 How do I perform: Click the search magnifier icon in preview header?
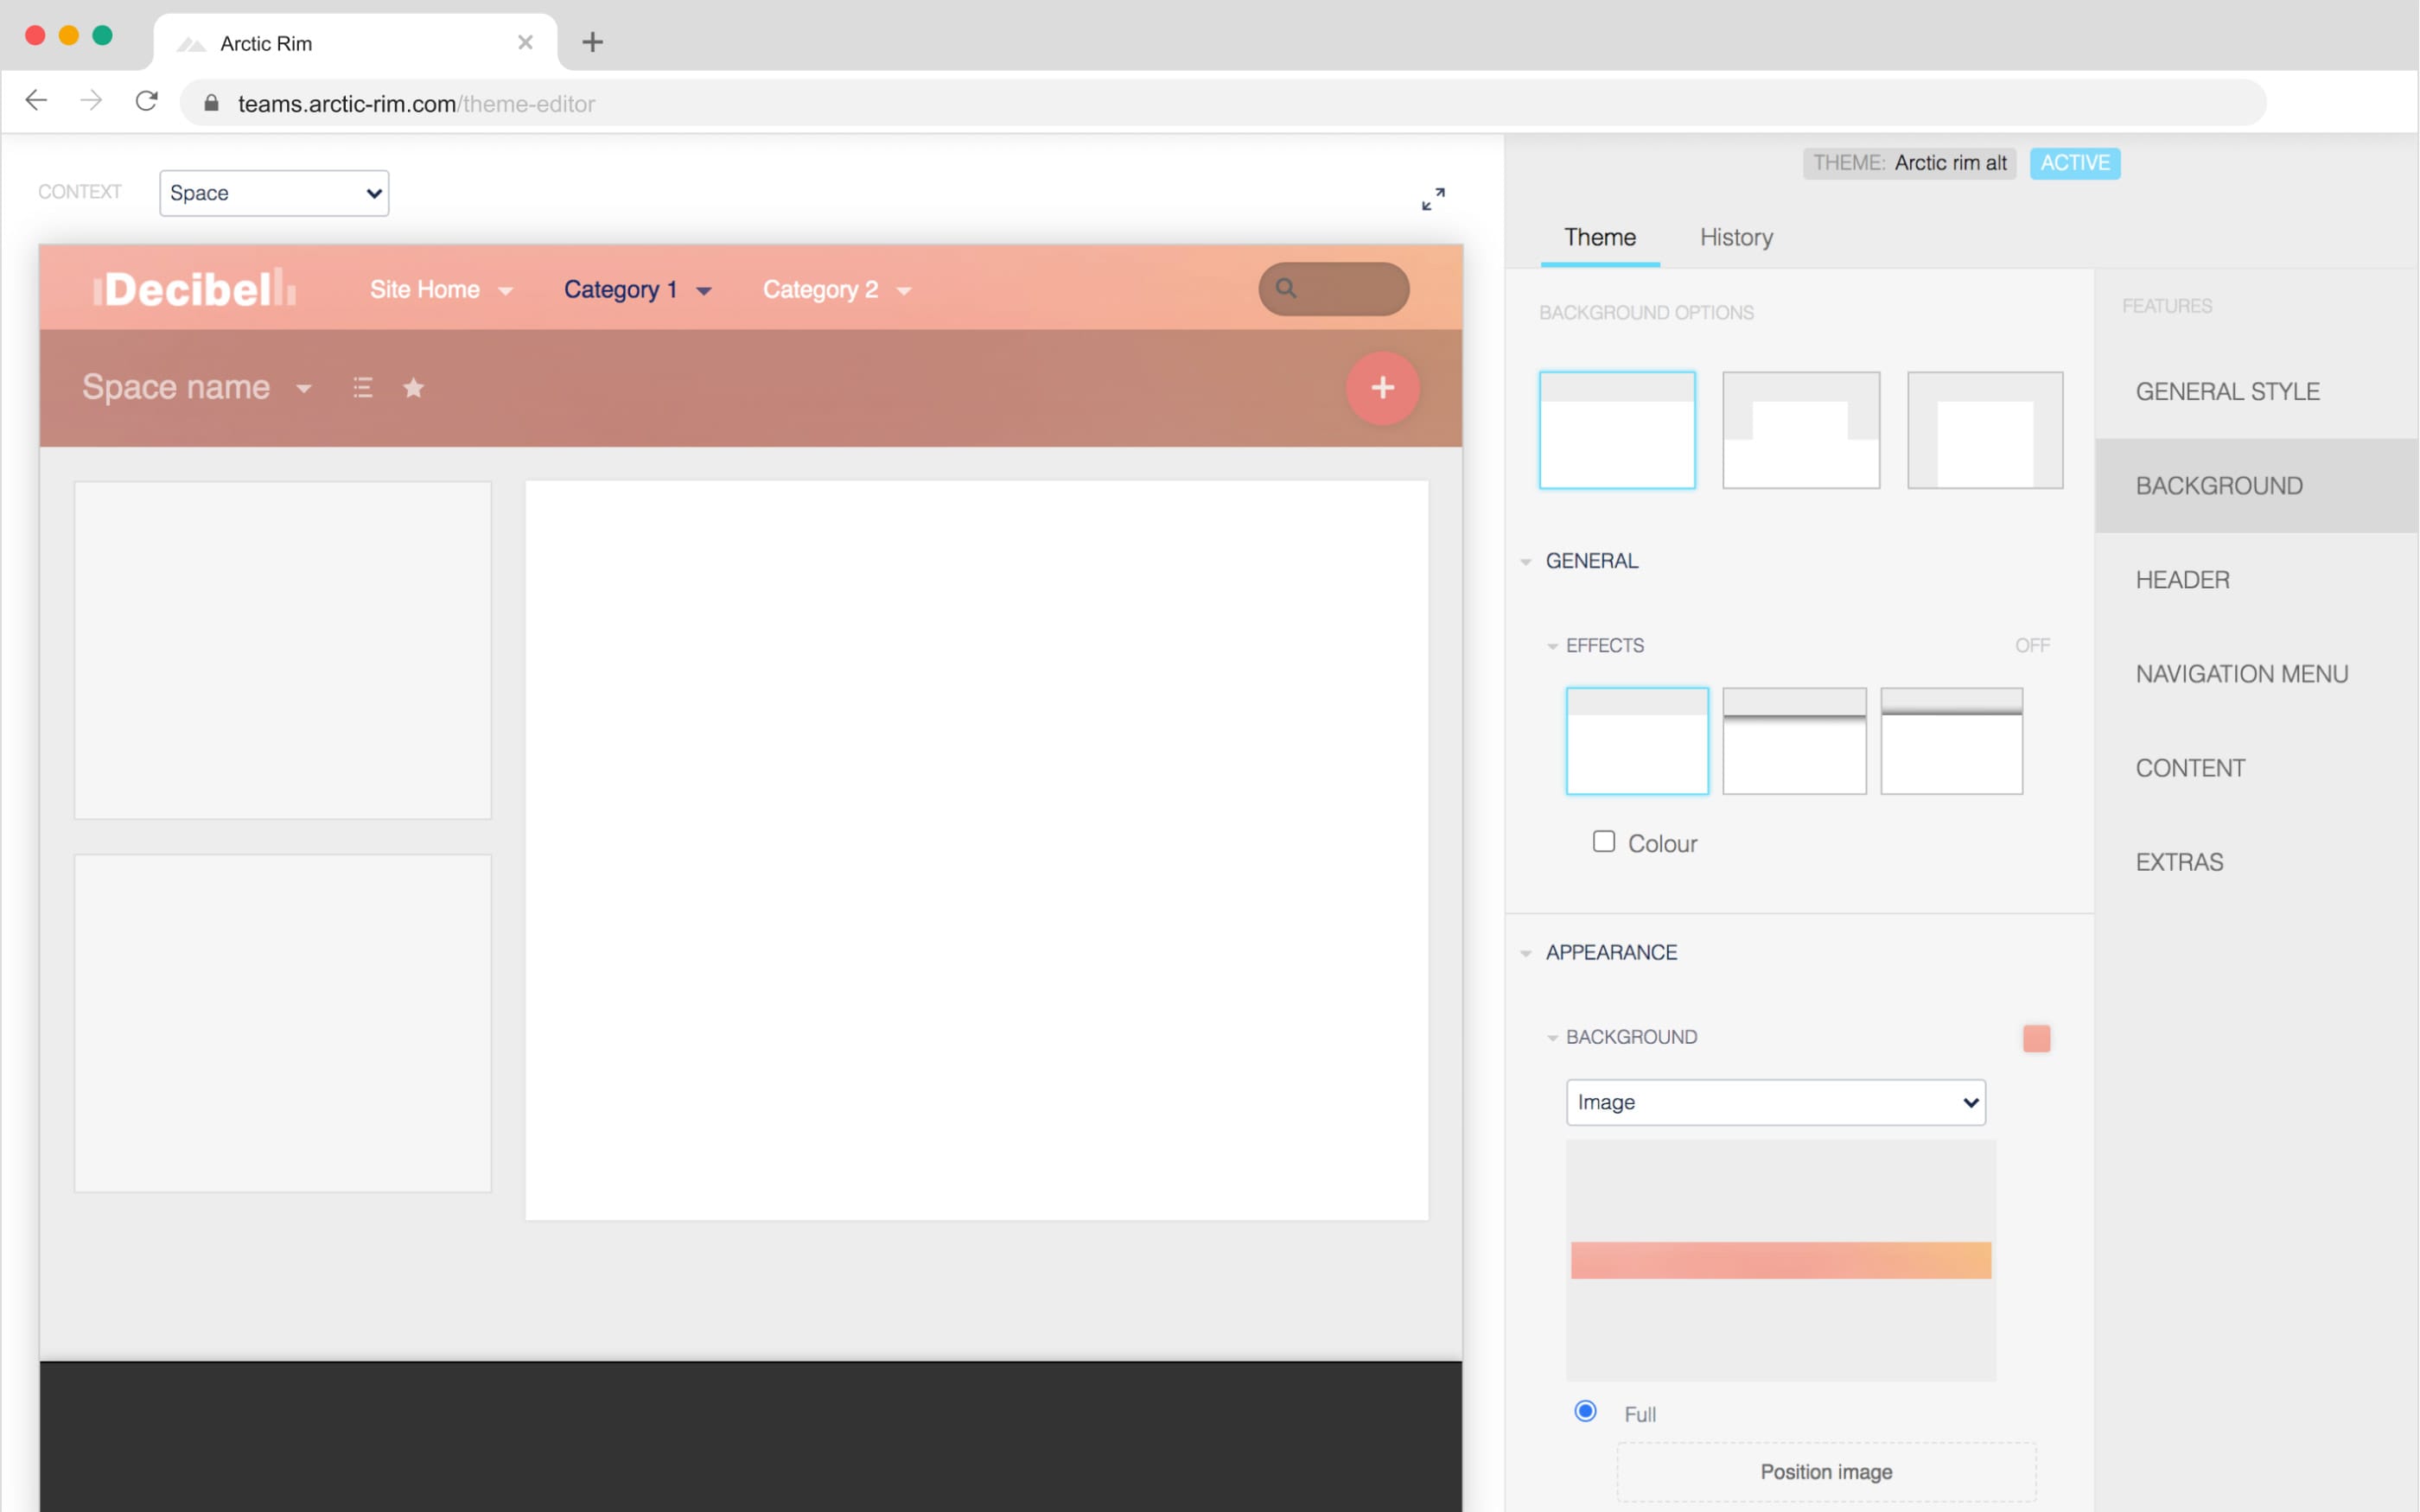point(1286,289)
